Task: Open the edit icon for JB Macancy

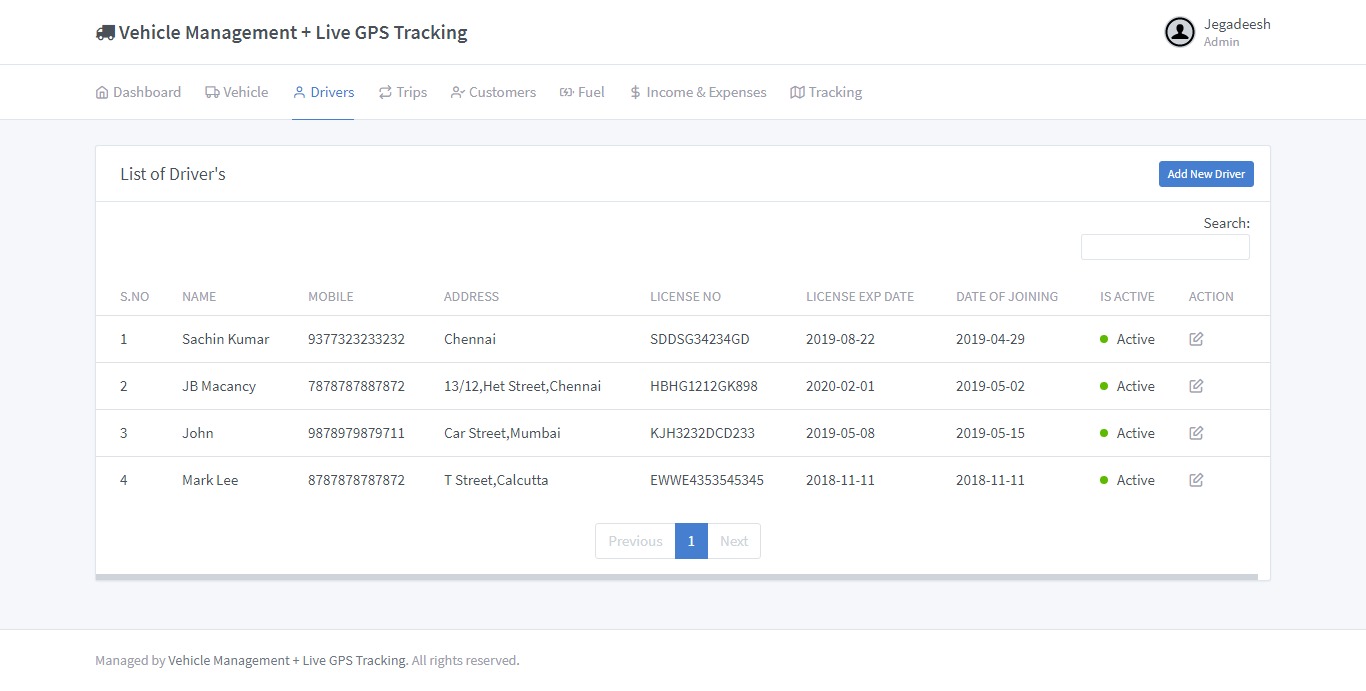Action: (x=1196, y=386)
